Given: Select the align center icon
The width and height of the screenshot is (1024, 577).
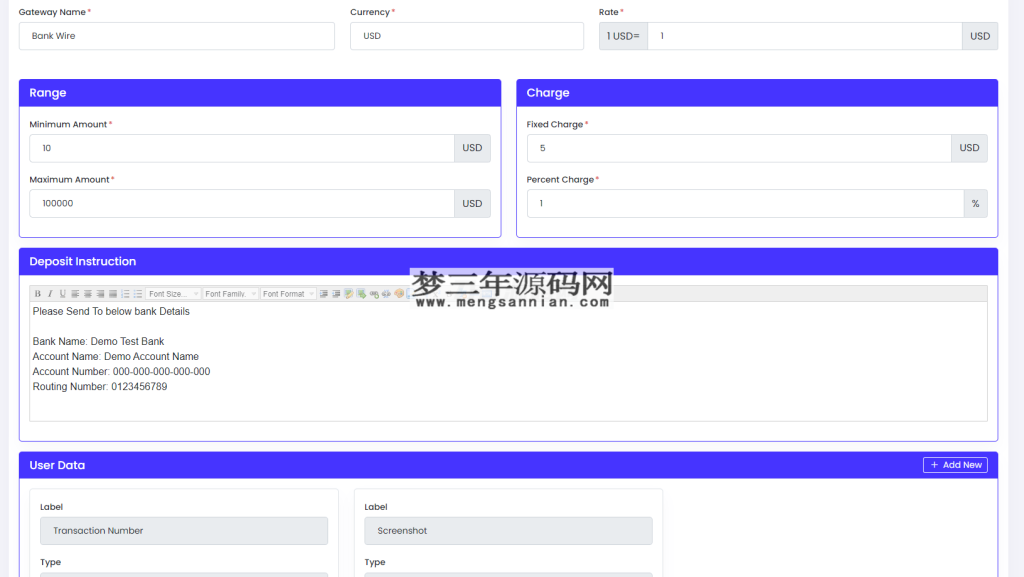Looking at the screenshot, I should click(86, 293).
